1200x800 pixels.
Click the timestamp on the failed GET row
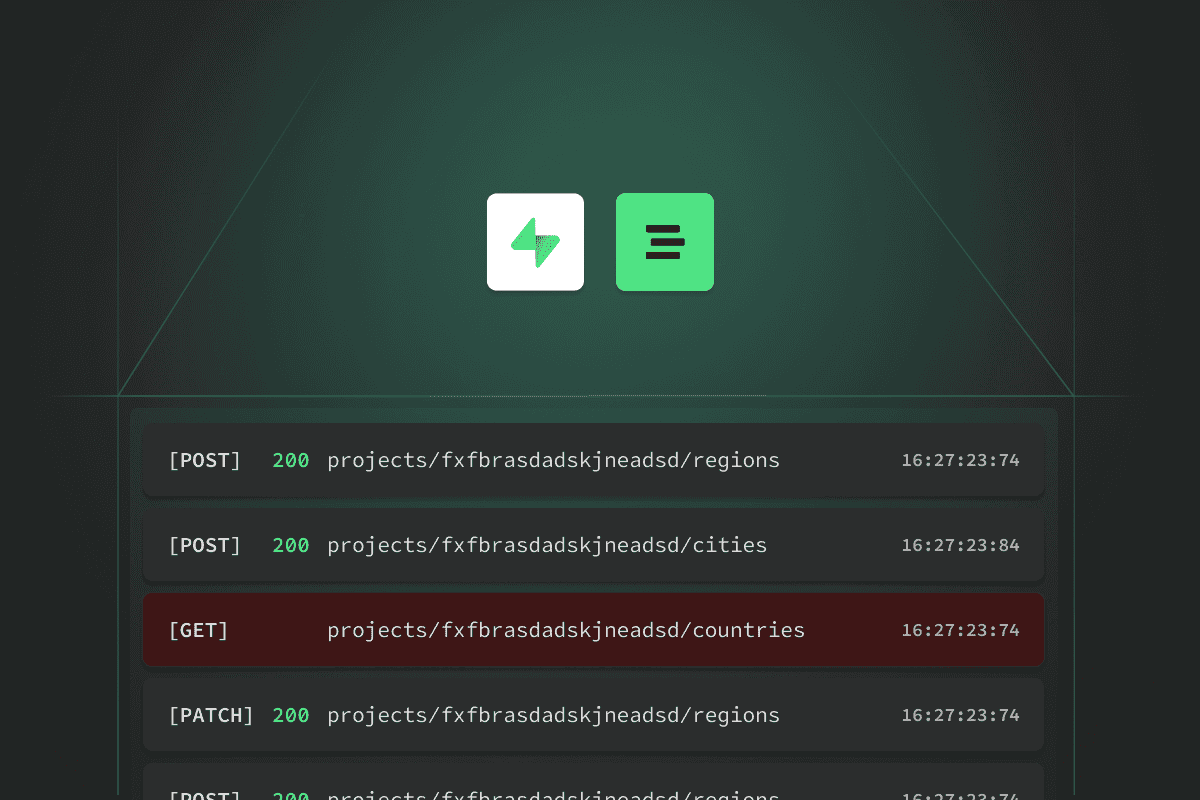click(960, 630)
